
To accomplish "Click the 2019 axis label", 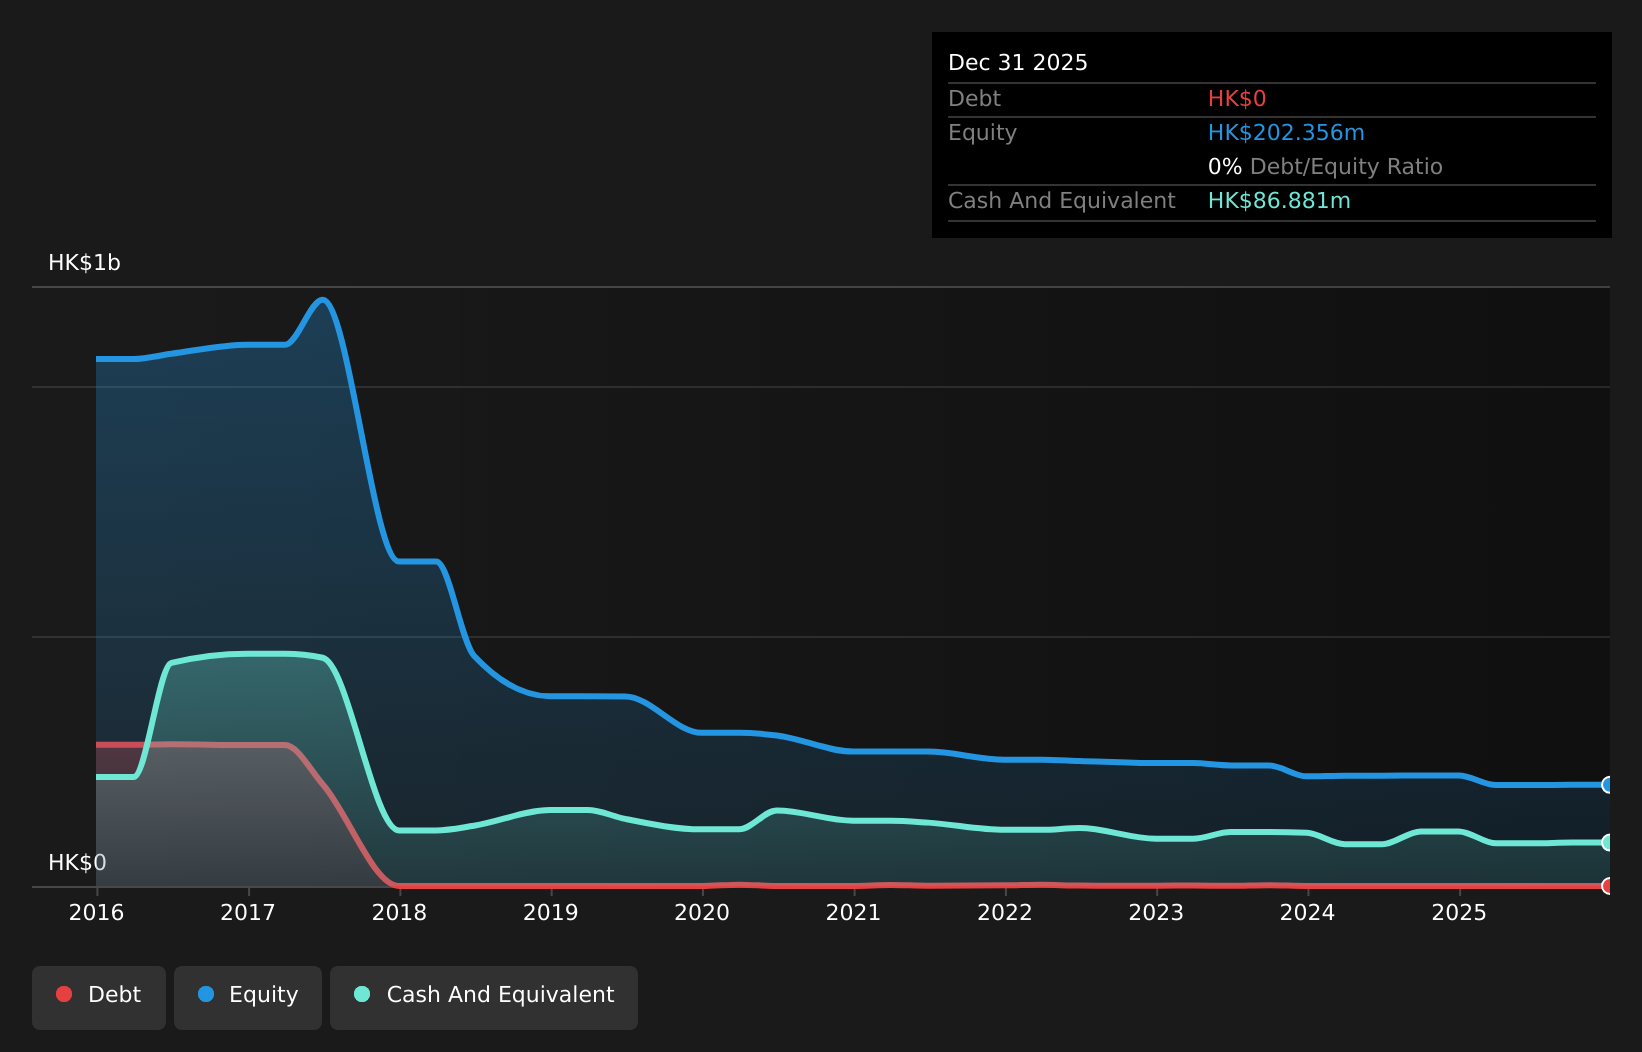I will [551, 913].
